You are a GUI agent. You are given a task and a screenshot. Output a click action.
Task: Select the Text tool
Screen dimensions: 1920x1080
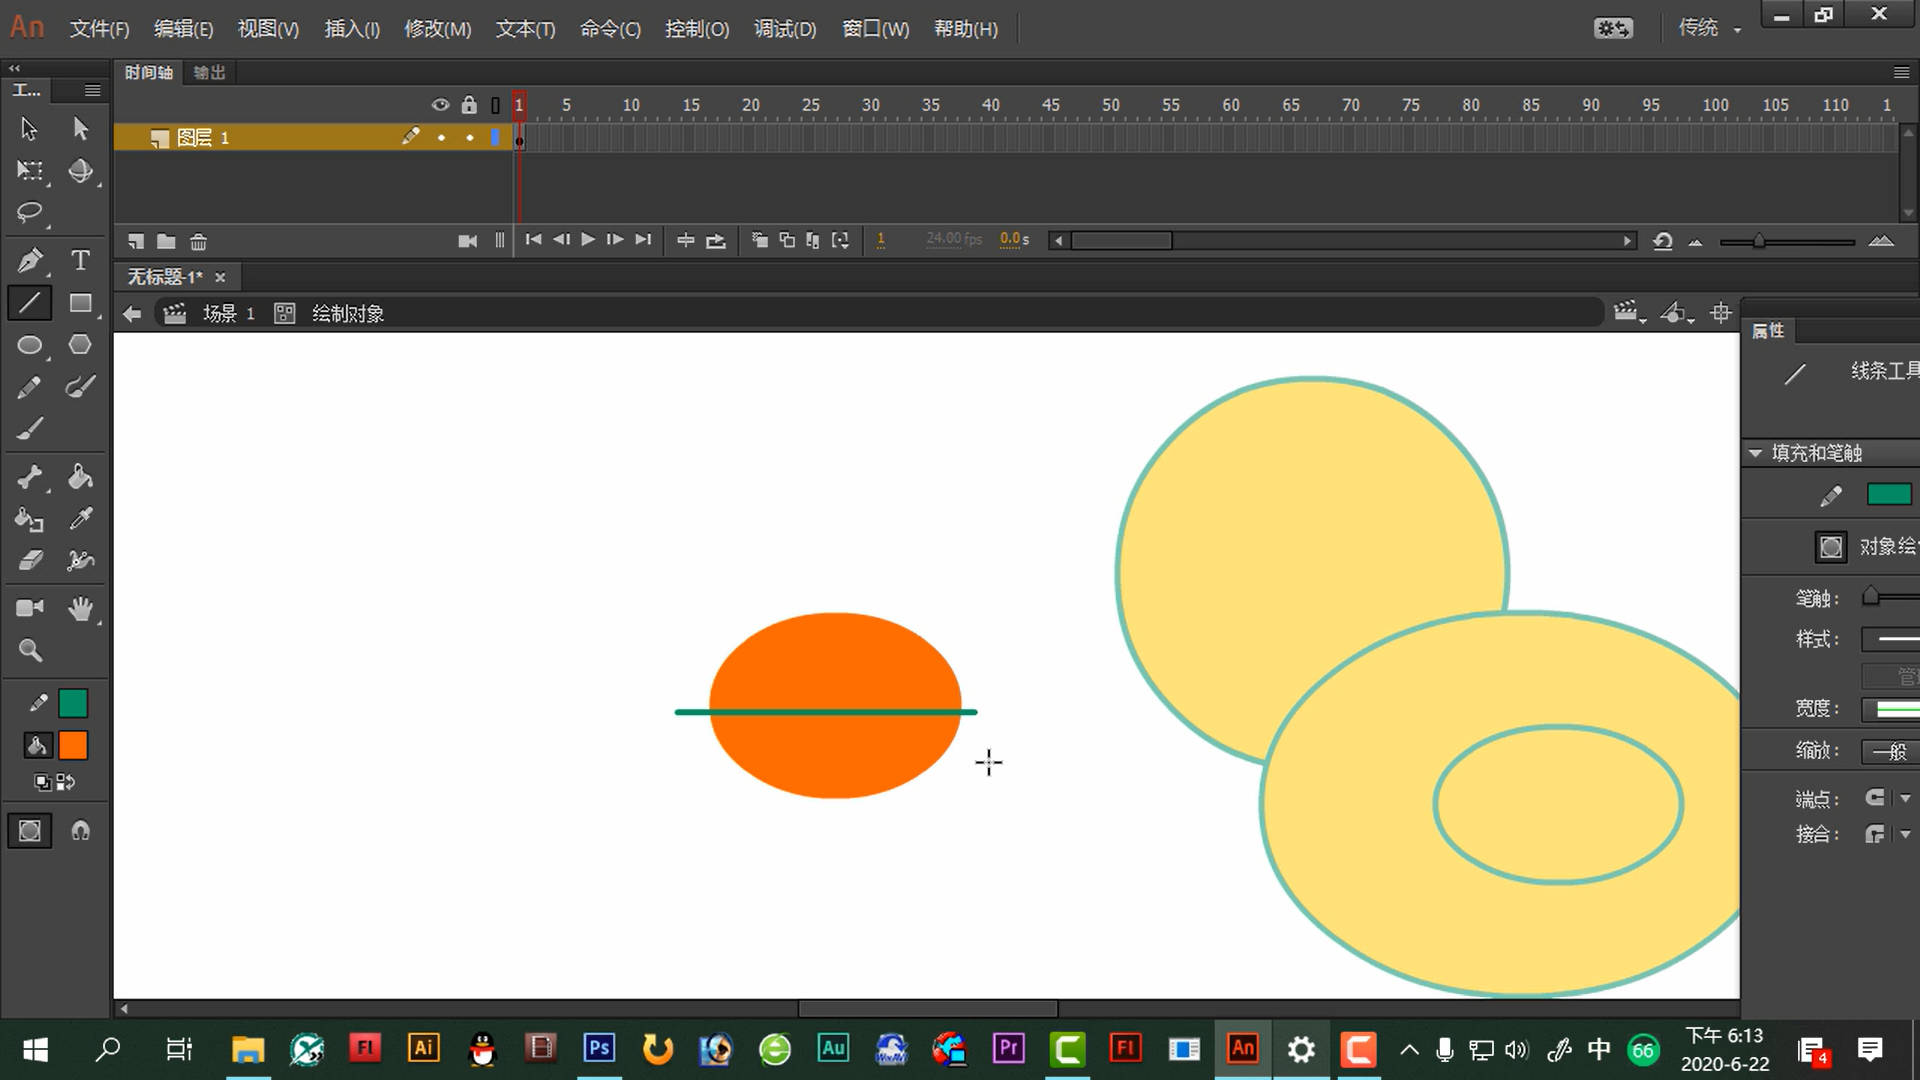click(80, 260)
